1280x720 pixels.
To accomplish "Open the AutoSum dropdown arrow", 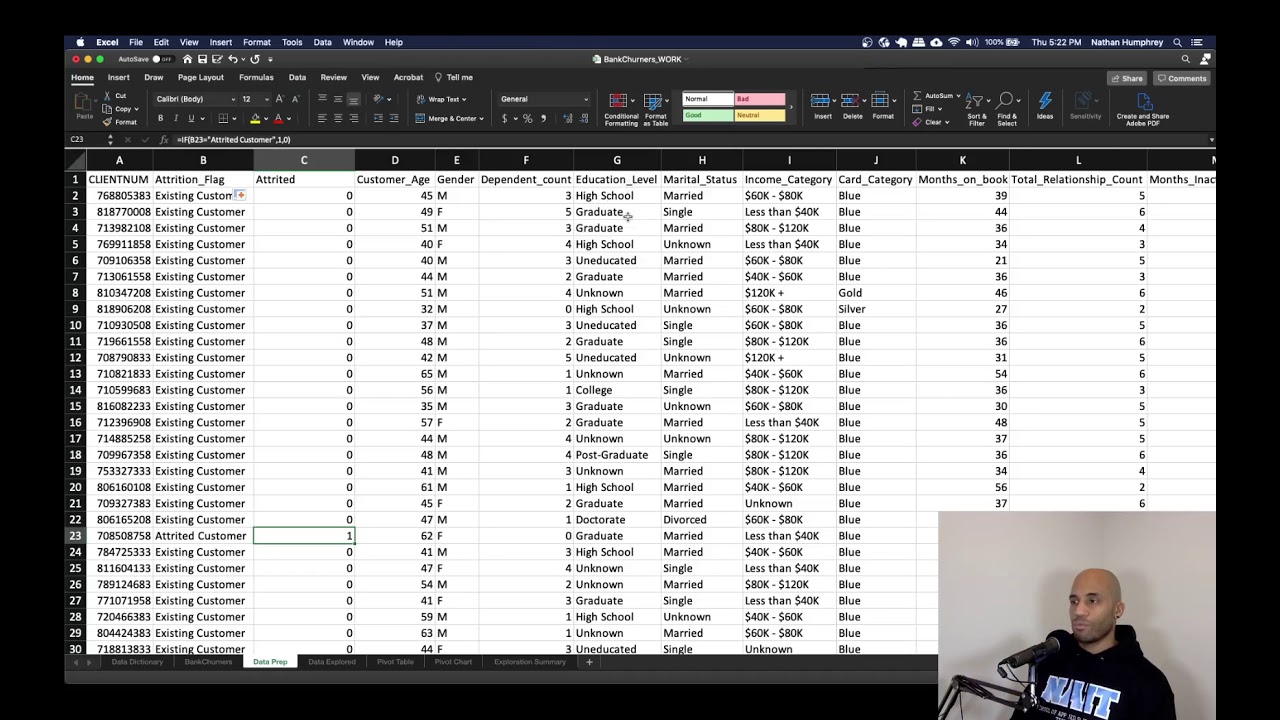I will [957, 96].
